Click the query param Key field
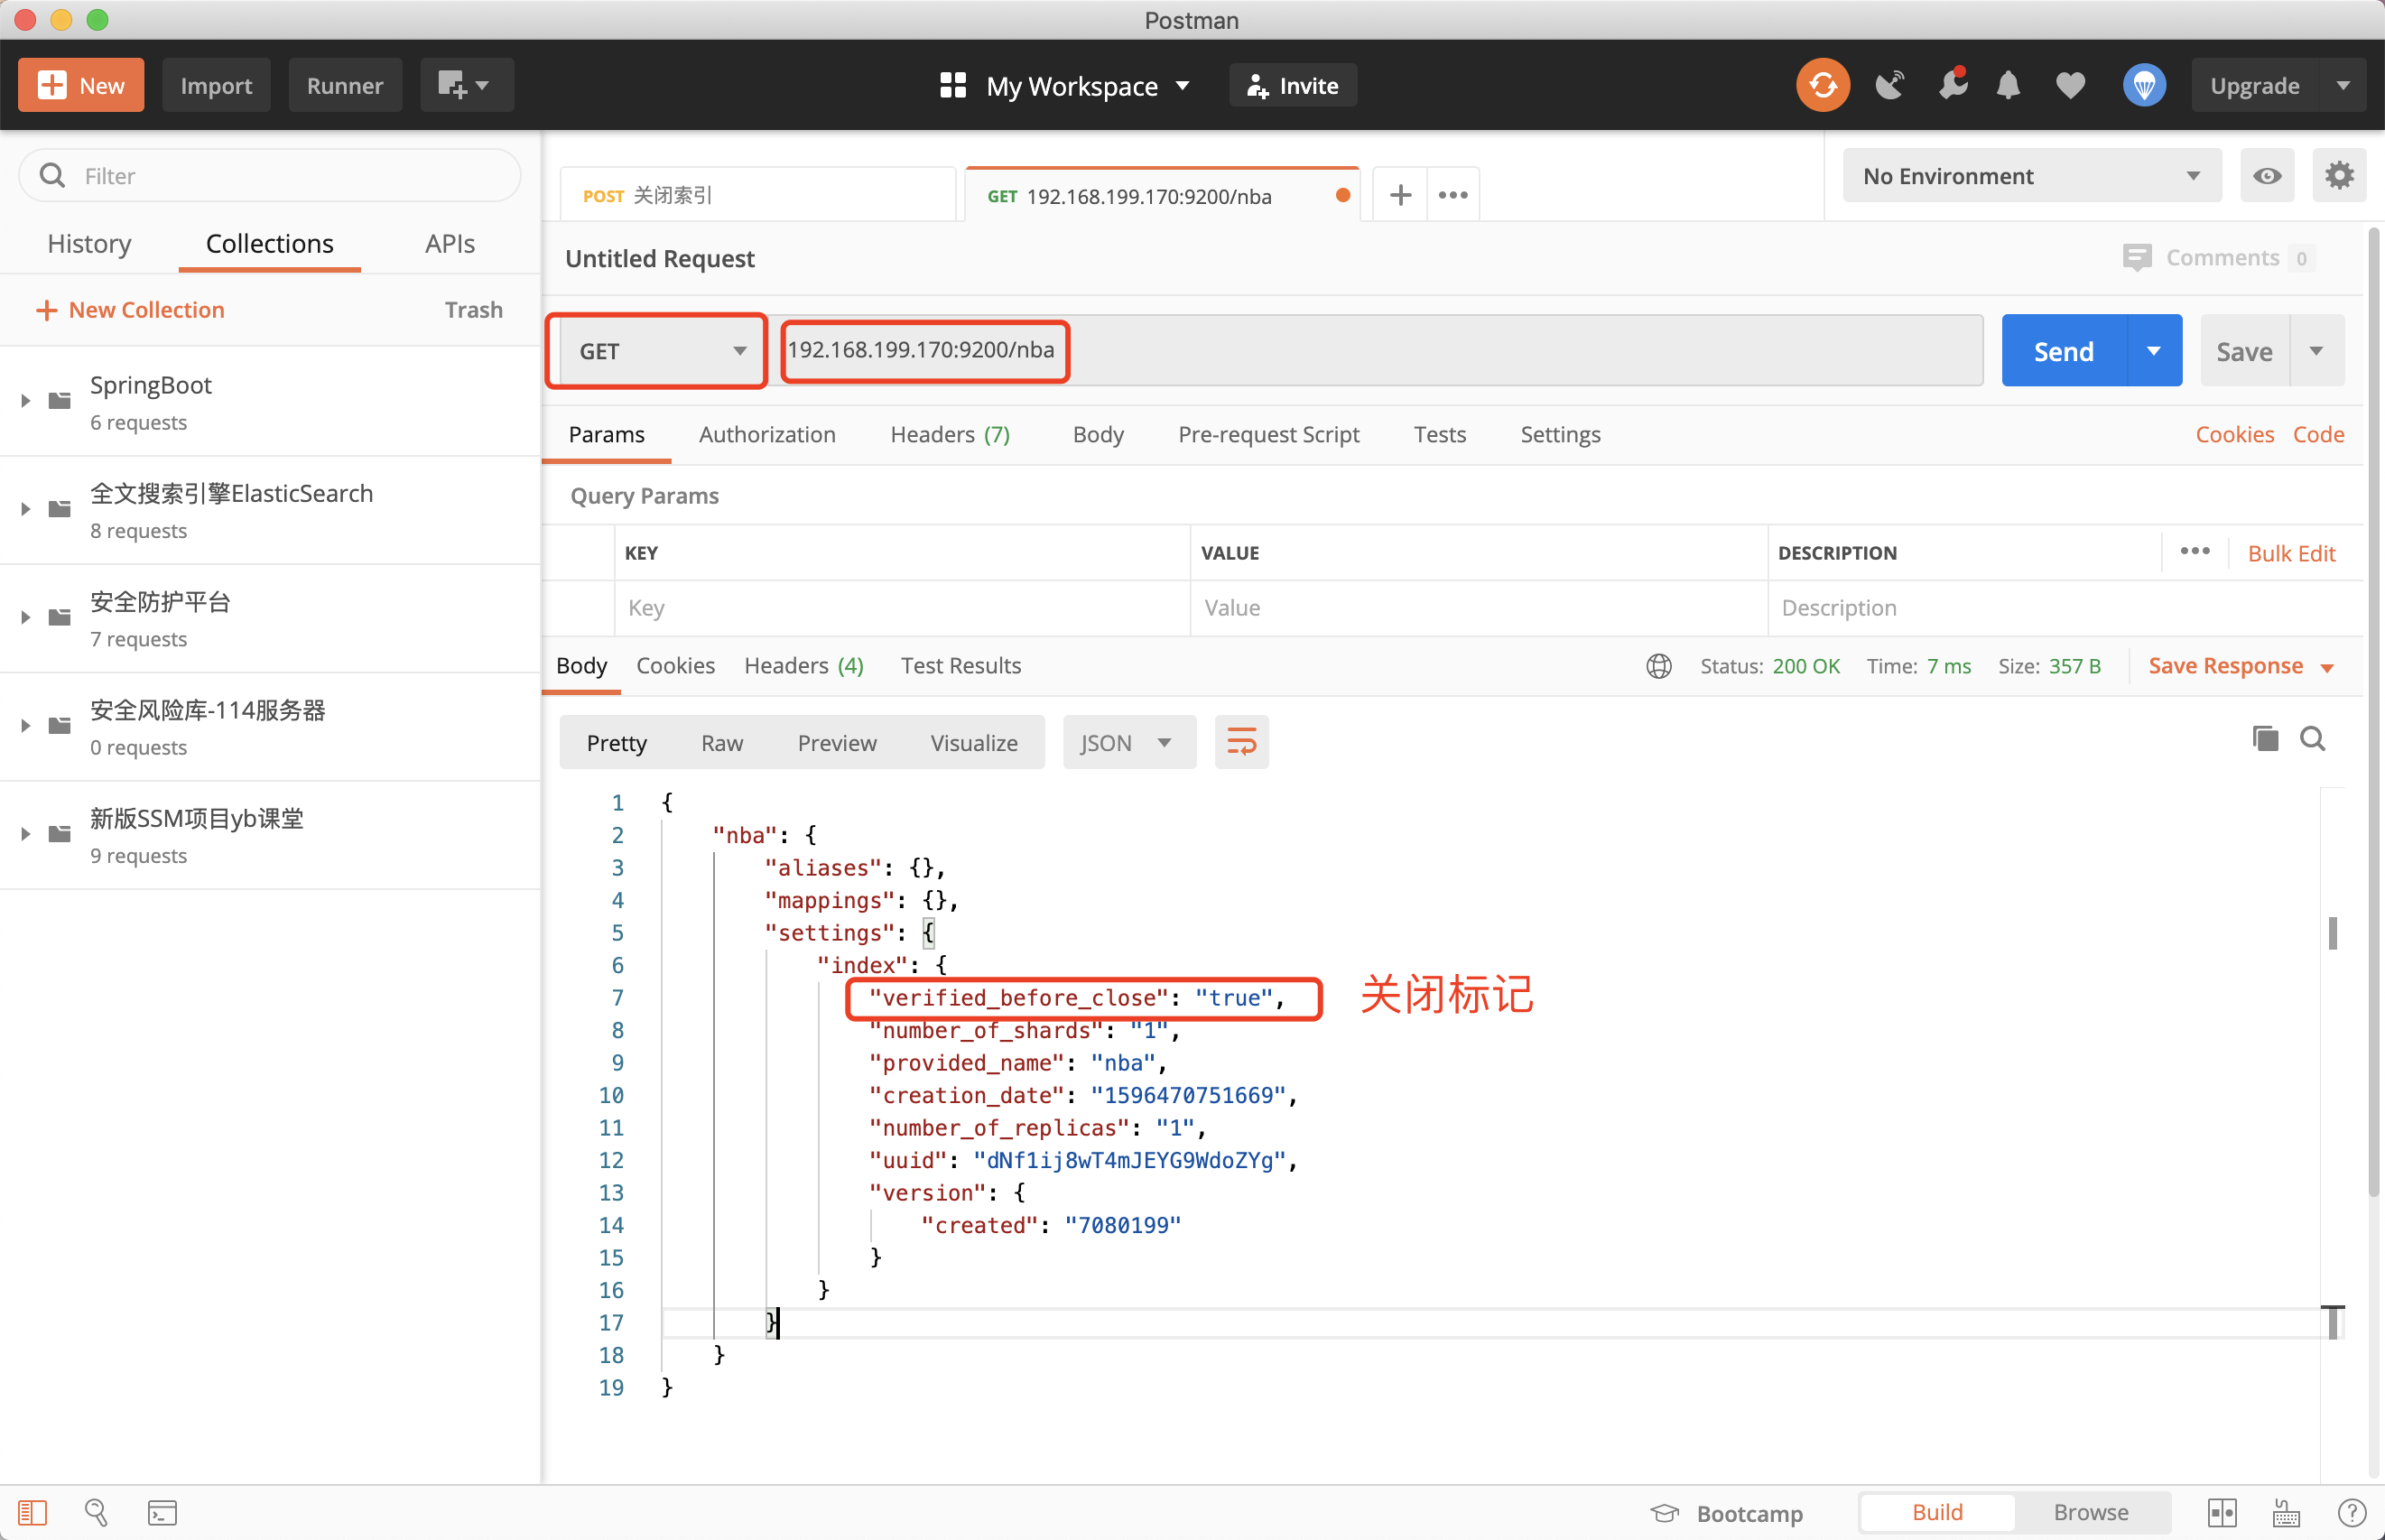Viewport: 2385px width, 1540px height. click(x=901, y=608)
